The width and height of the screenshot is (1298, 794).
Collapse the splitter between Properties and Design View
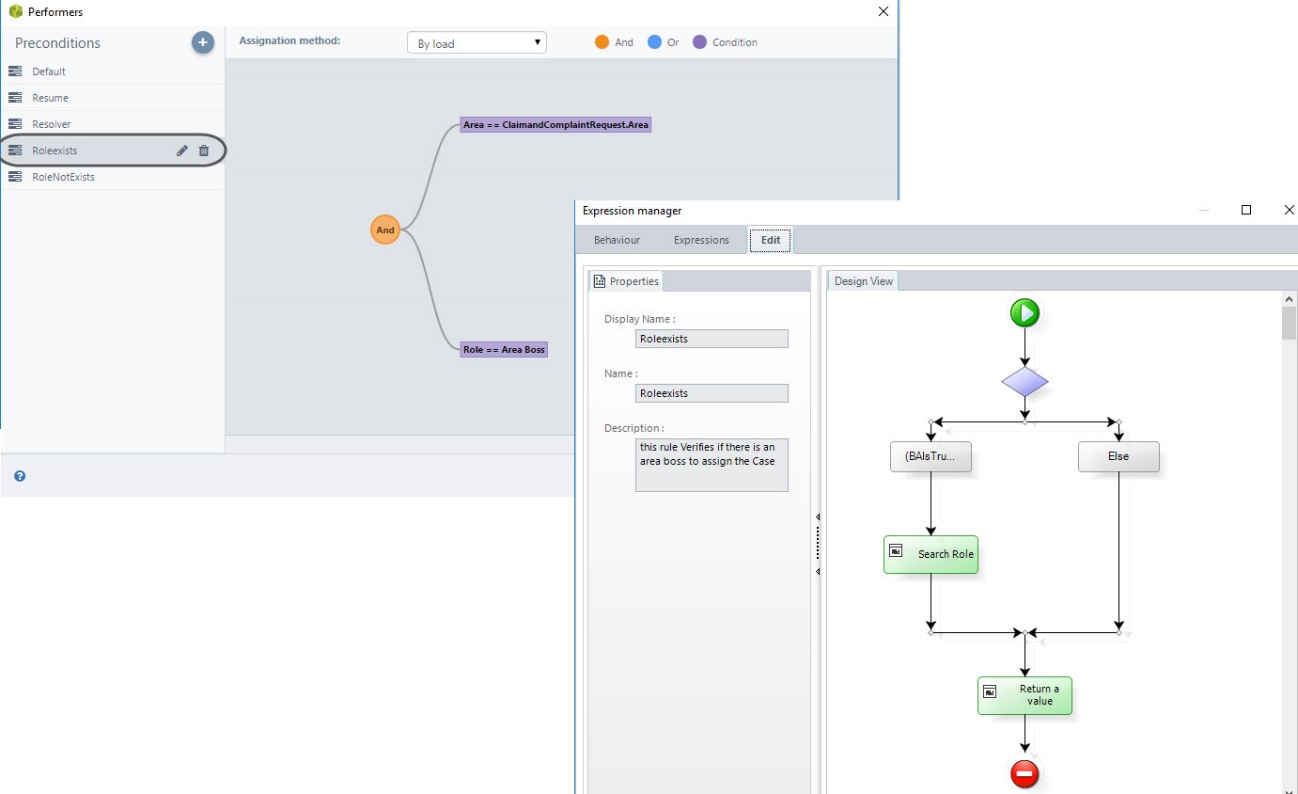pos(818,544)
